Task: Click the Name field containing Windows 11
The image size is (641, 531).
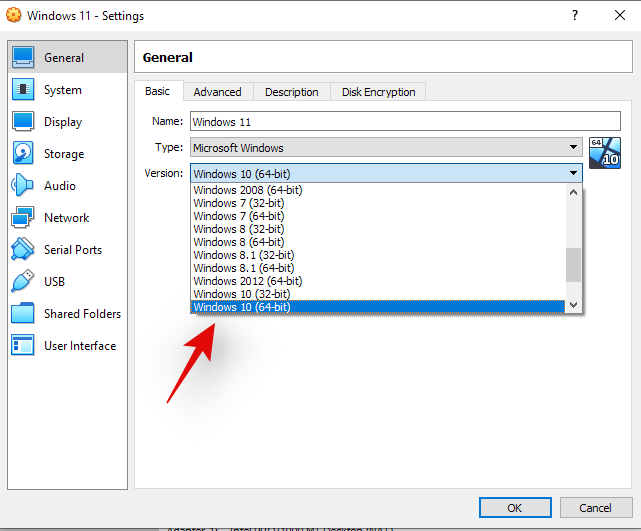Action: [x=385, y=121]
